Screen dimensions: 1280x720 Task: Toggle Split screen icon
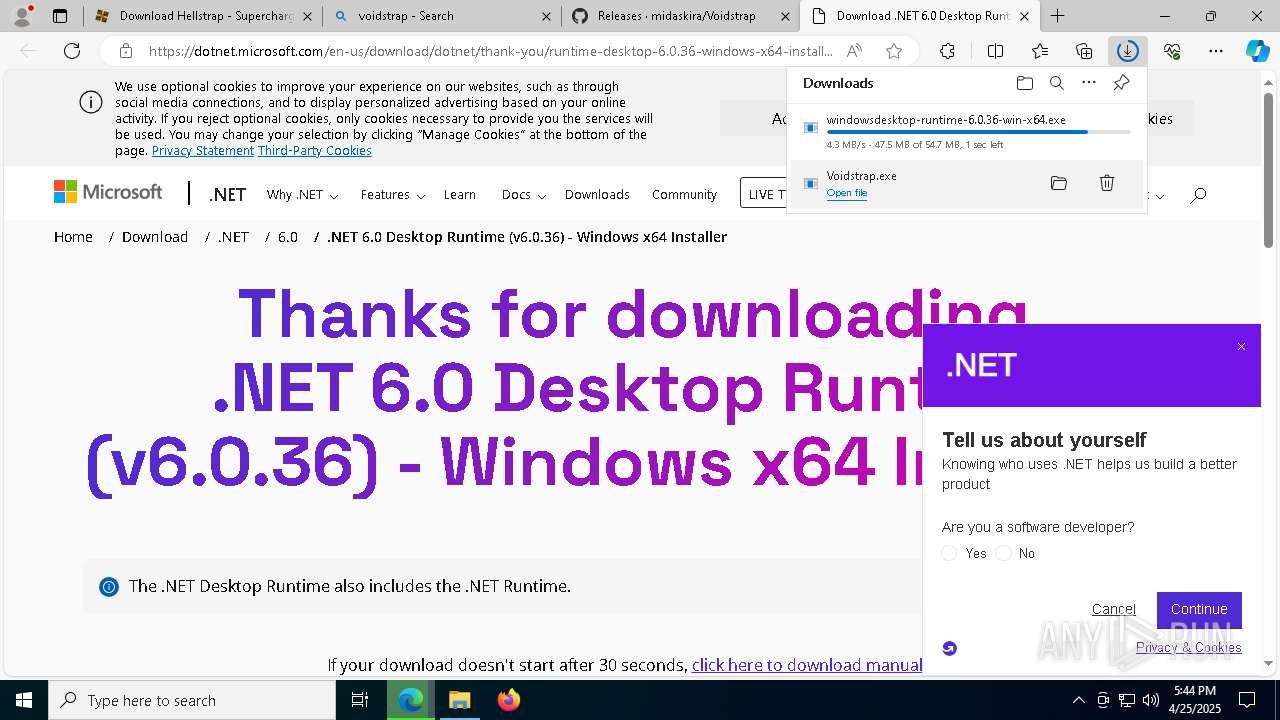[x=995, y=51]
